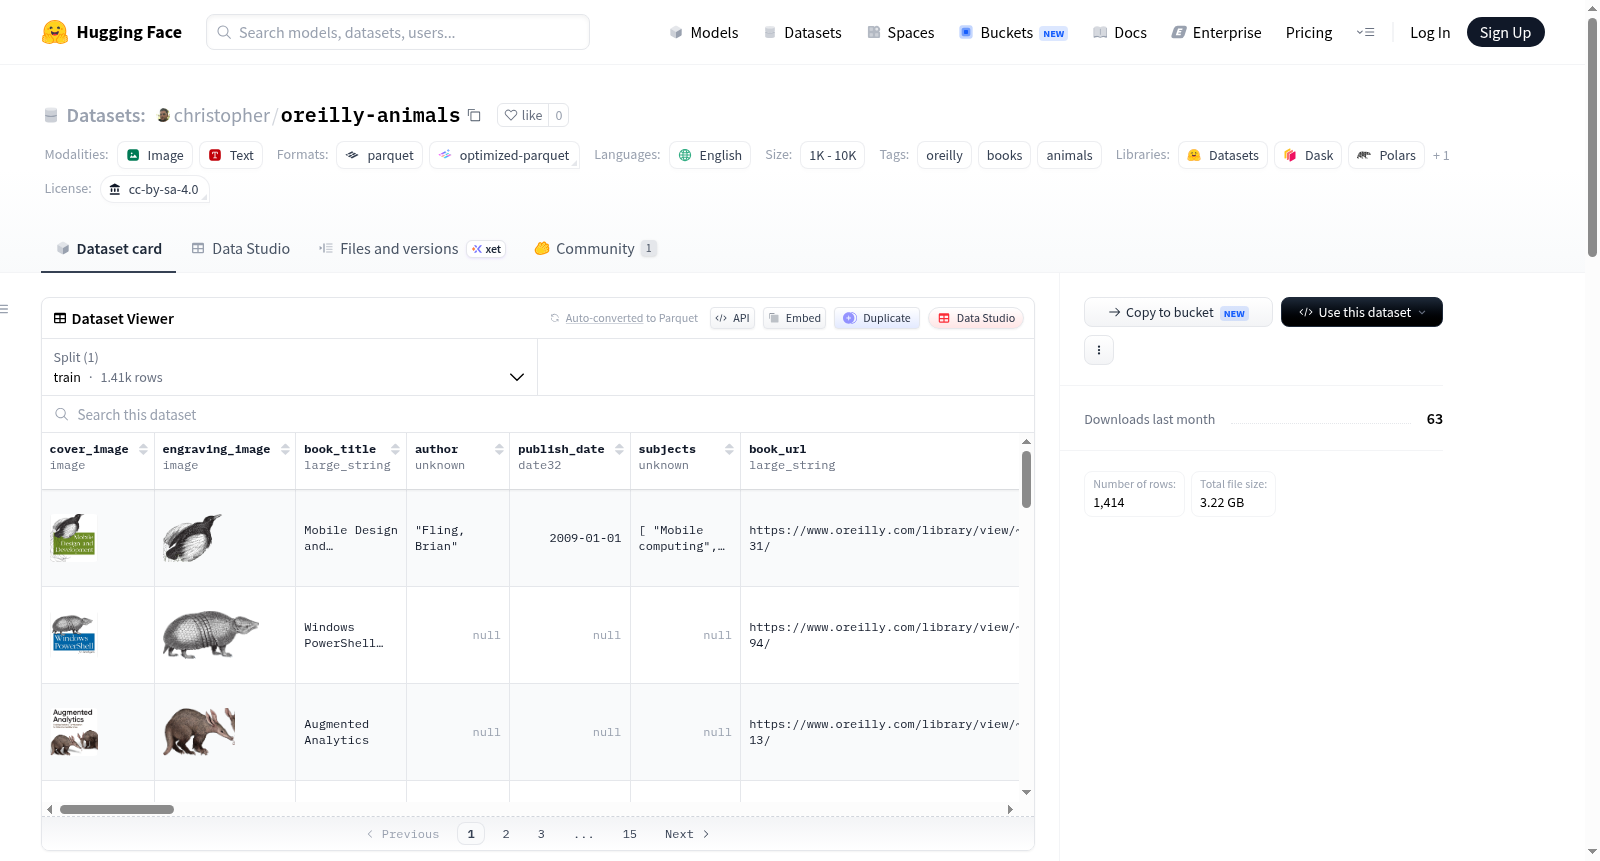This screenshot has height=861, width=1600.
Task: Open Windows PowerShell engraving image thumbnail
Action: 210,634
